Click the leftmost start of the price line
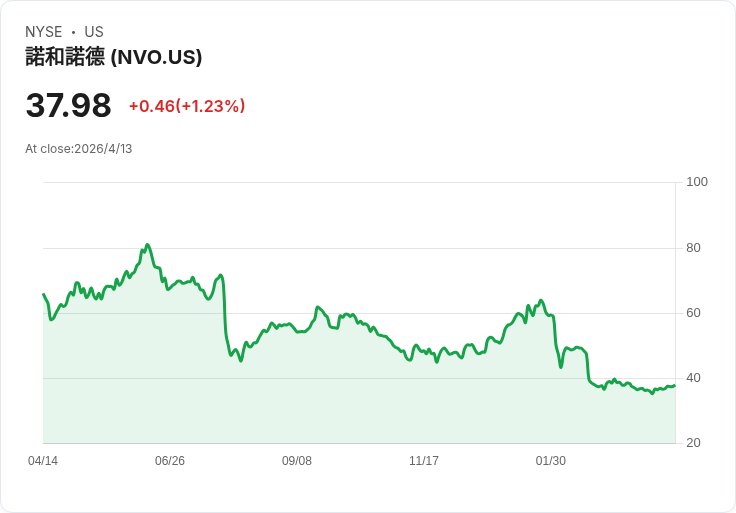The image size is (736, 513). (44, 294)
